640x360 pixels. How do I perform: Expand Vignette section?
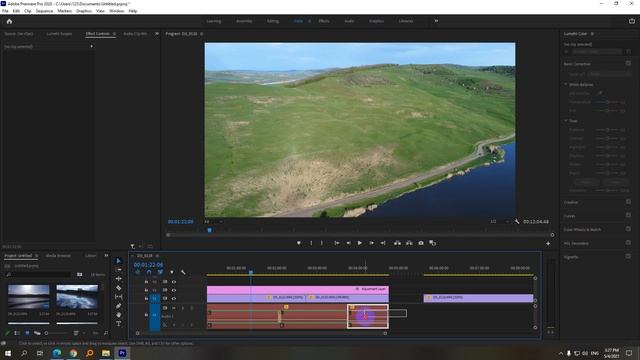[x=571, y=257]
